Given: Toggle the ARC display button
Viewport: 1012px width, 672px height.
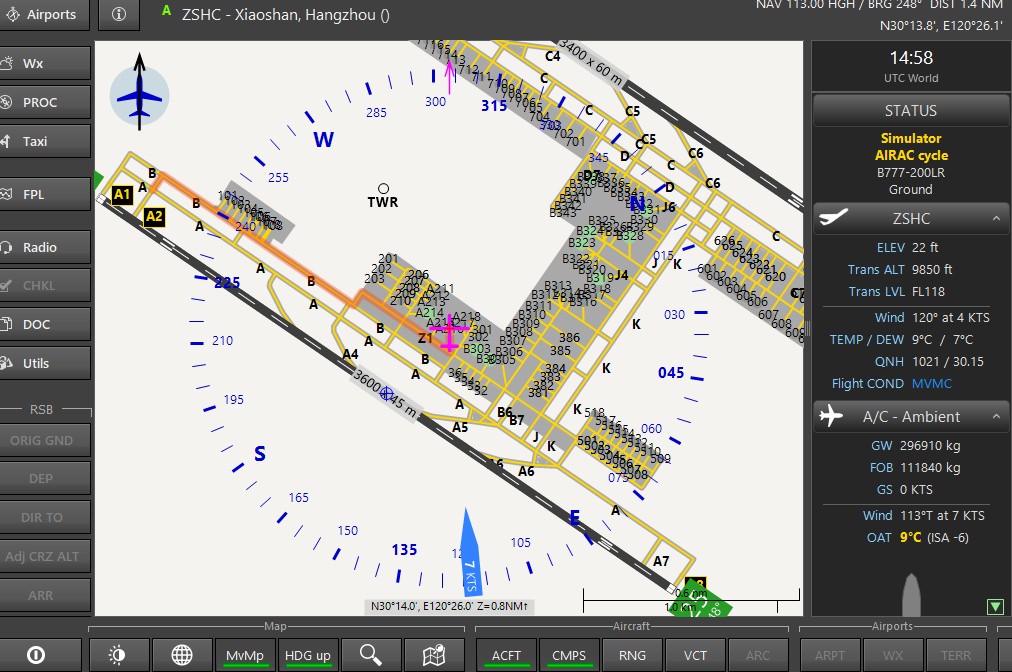Looking at the screenshot, I should tap(758, 655).
